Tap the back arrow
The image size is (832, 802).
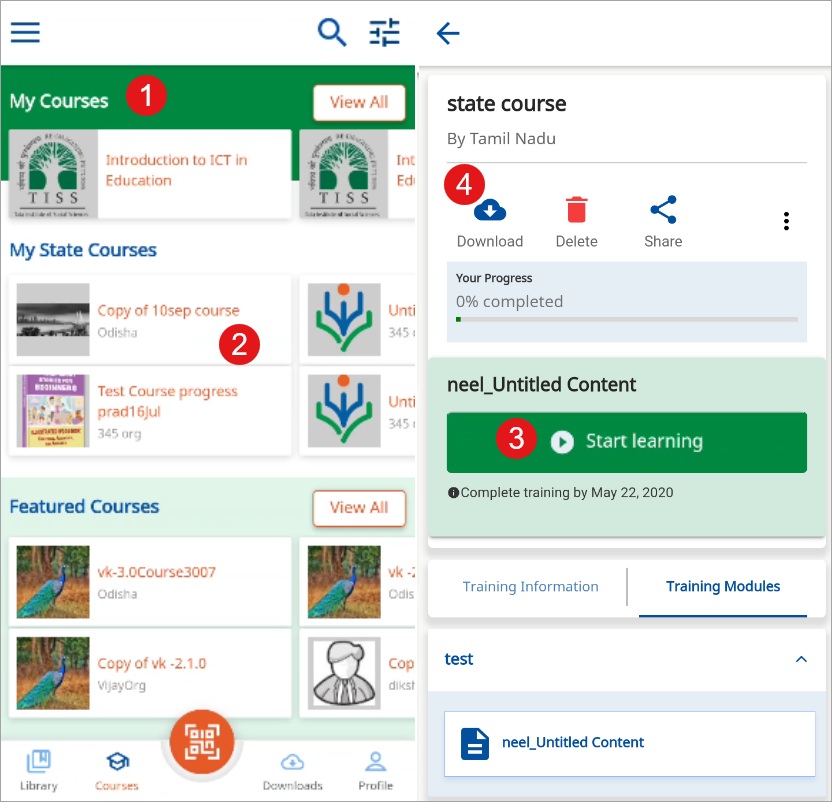(447, 34)
